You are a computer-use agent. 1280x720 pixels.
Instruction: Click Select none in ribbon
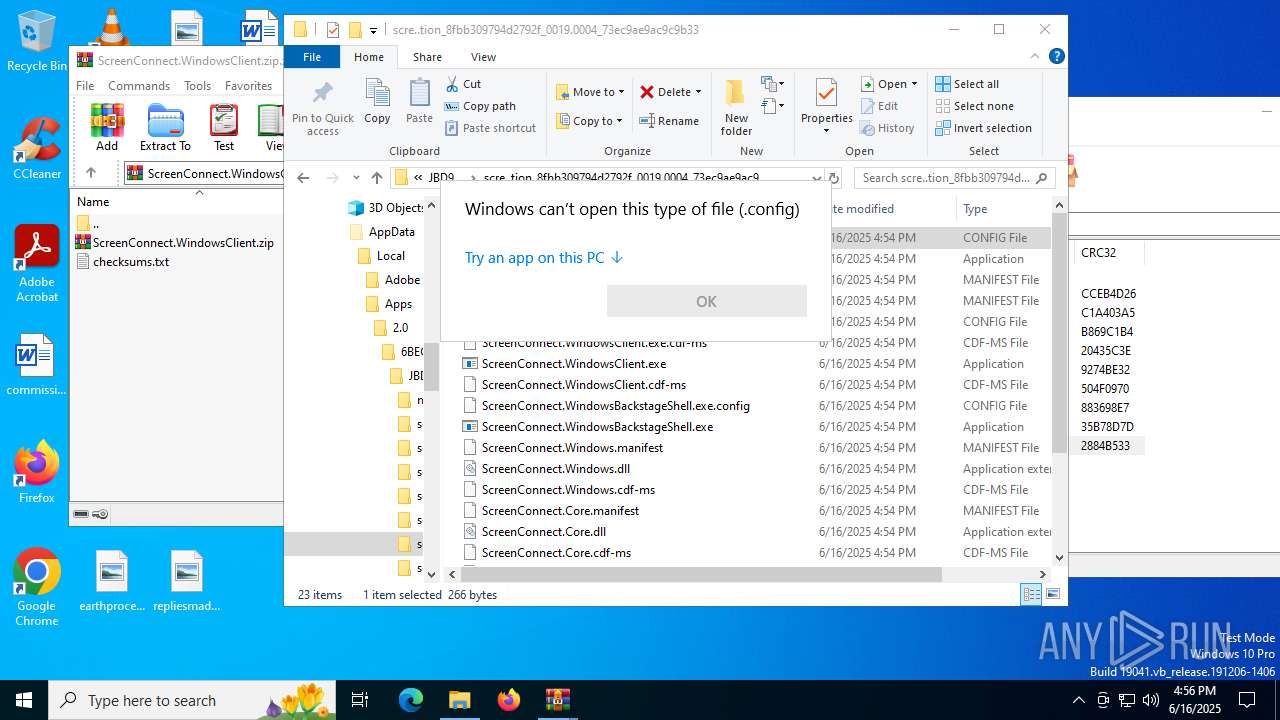coord(974,106)
